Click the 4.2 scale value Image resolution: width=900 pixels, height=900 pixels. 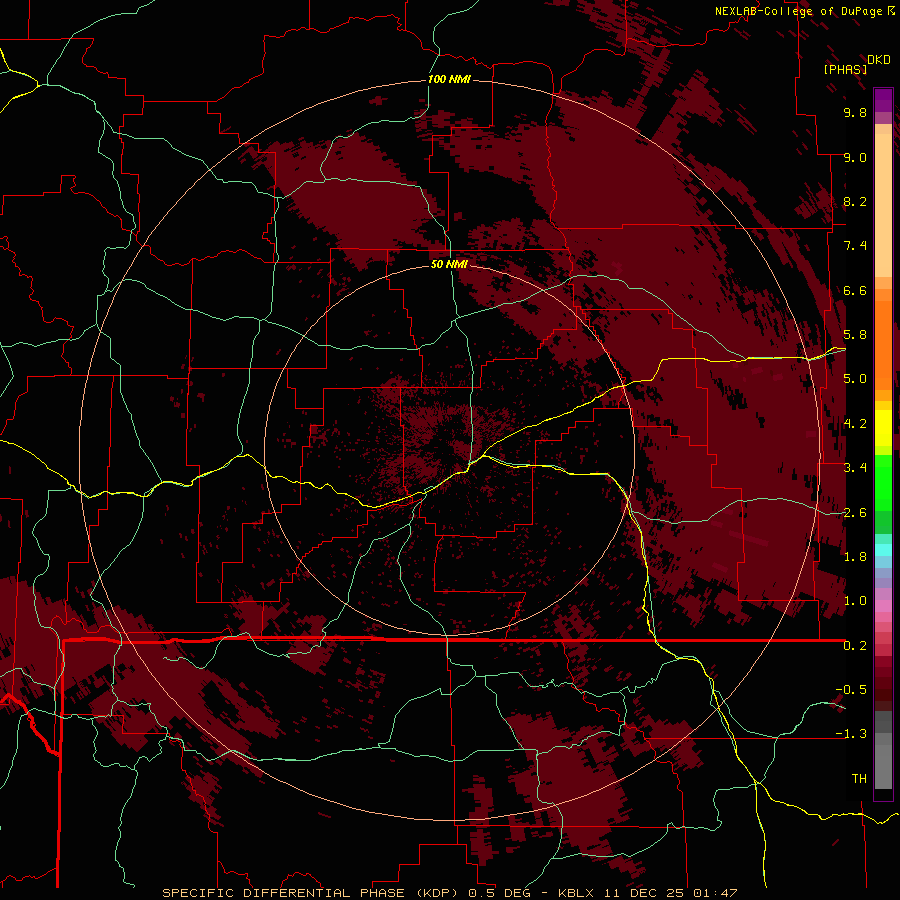point(855,424)
